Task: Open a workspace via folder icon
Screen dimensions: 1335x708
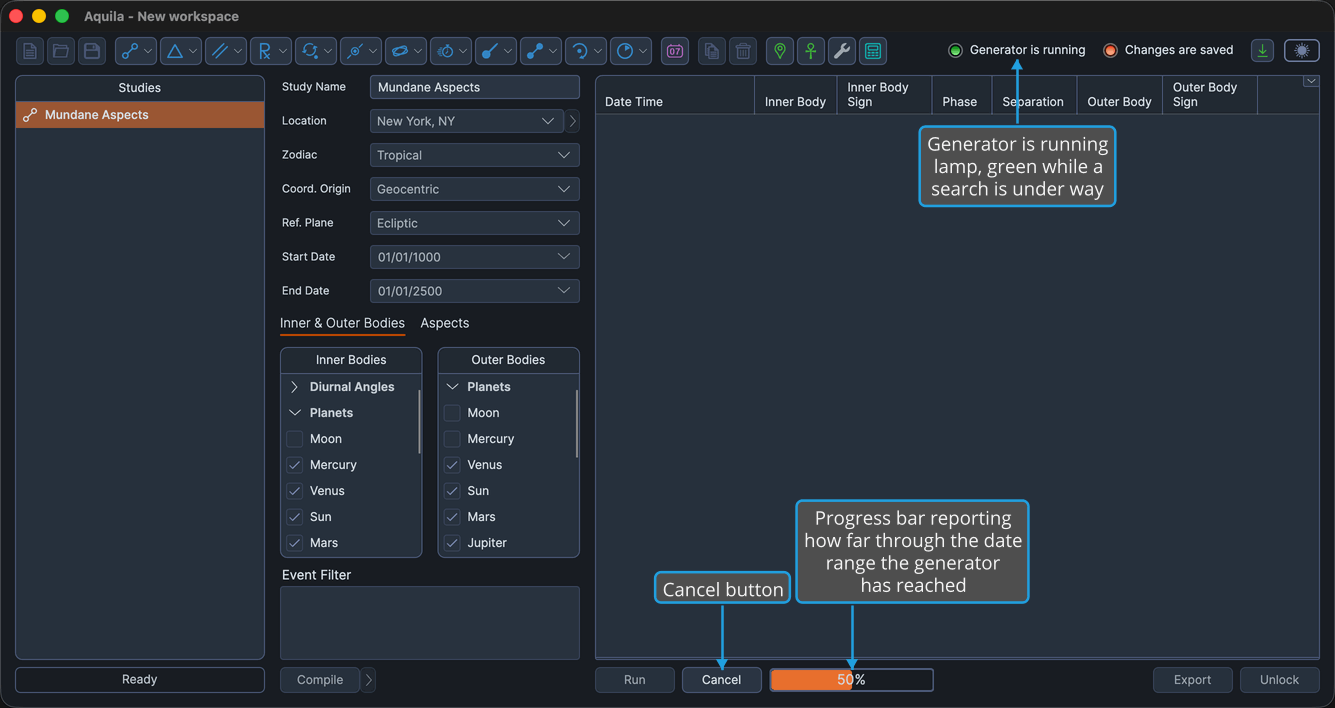Action: click(x=61, y=51)
